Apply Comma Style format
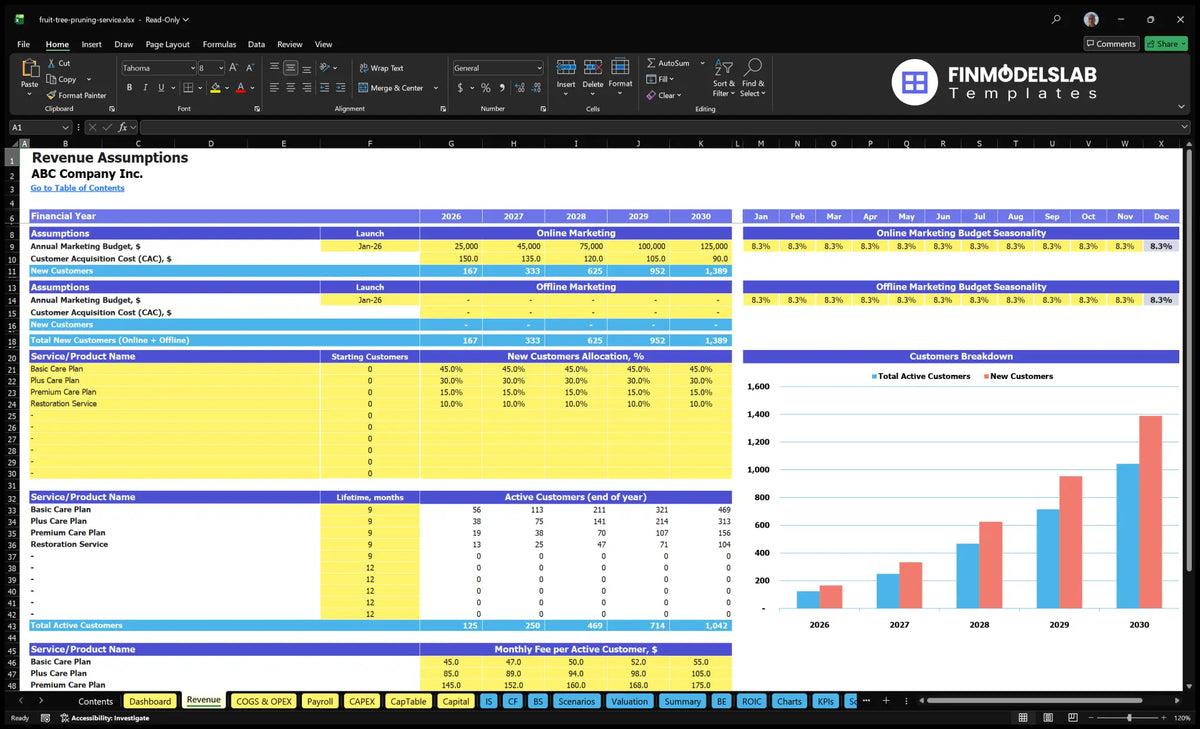The height and width of the screenshot is (729, 1200). (x=500, y=88)
